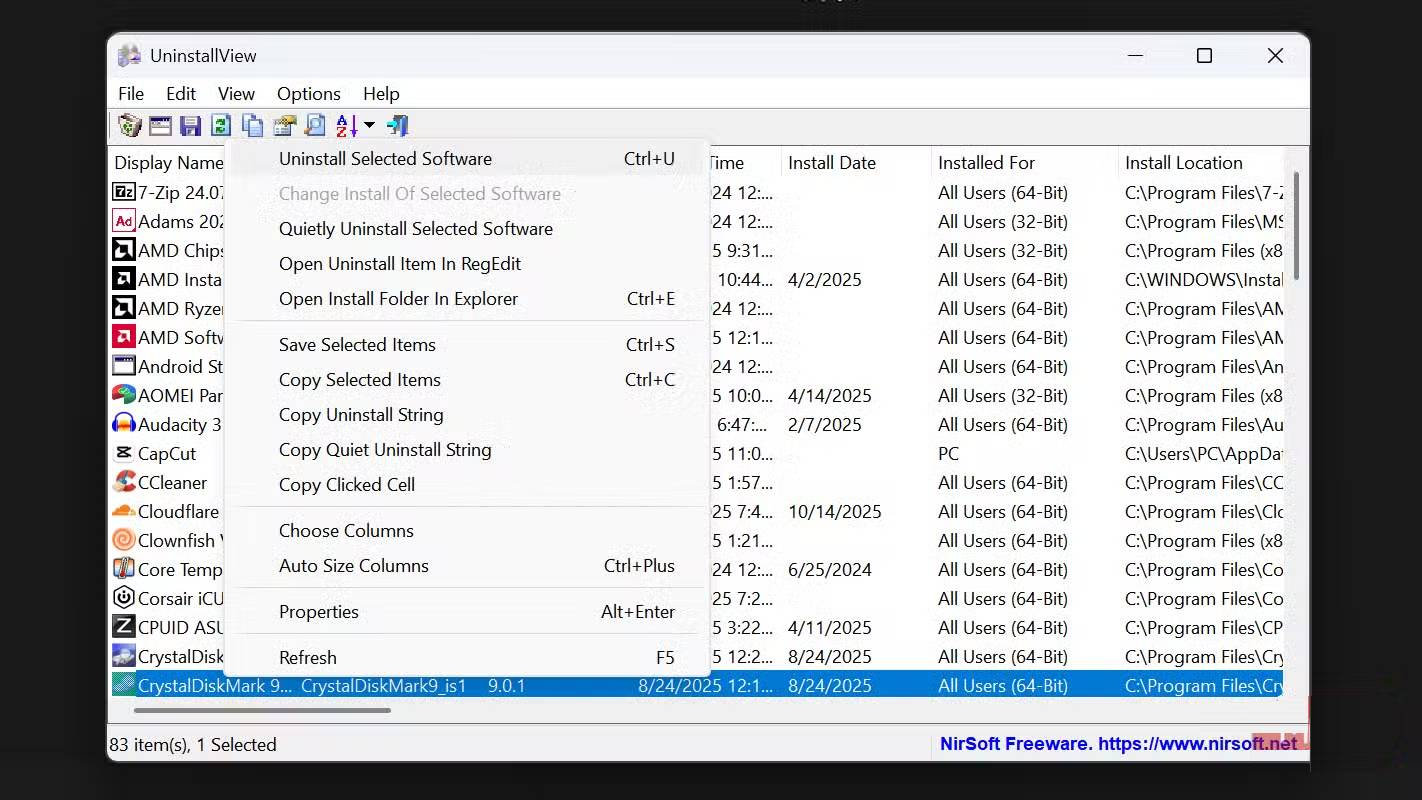The width and height of the screenshot is (1422, 800).
Task: Choose Quietly Uninstall Selected Software
Action: click(415, 229)
